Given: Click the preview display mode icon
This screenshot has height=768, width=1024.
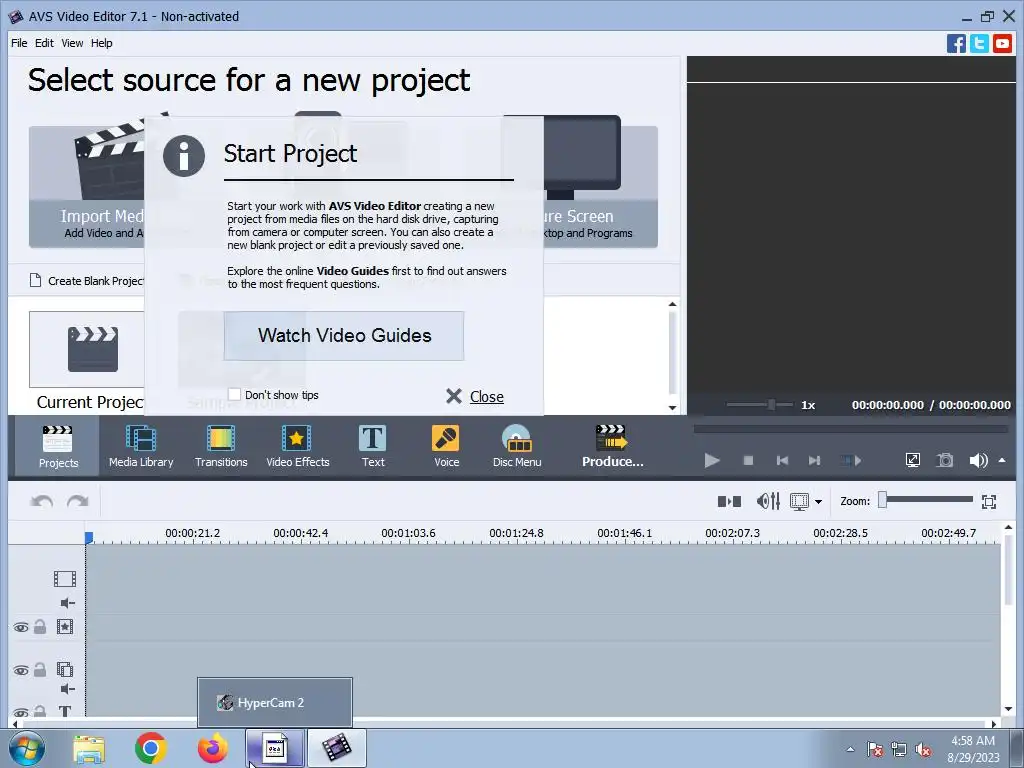Looking at the screenshot, I should 799,502.
